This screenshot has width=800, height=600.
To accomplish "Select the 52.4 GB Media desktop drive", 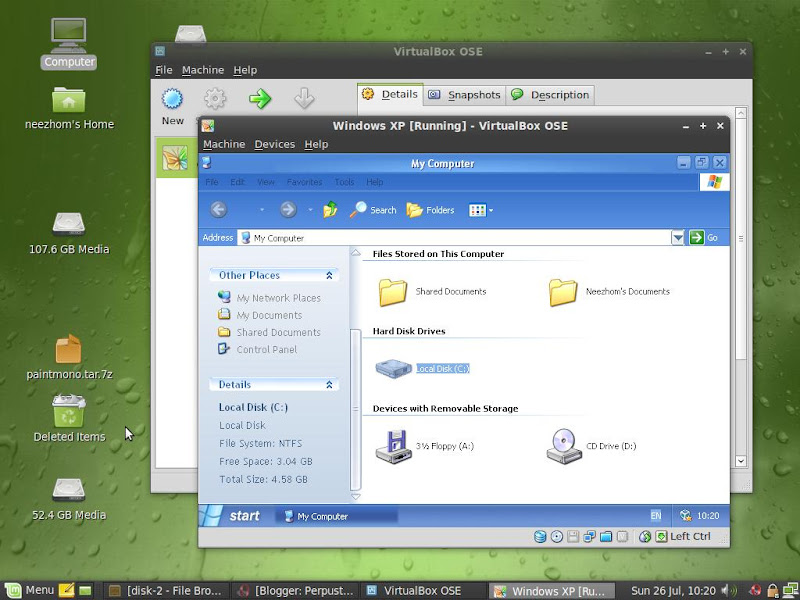I will (x=69, y=499).
